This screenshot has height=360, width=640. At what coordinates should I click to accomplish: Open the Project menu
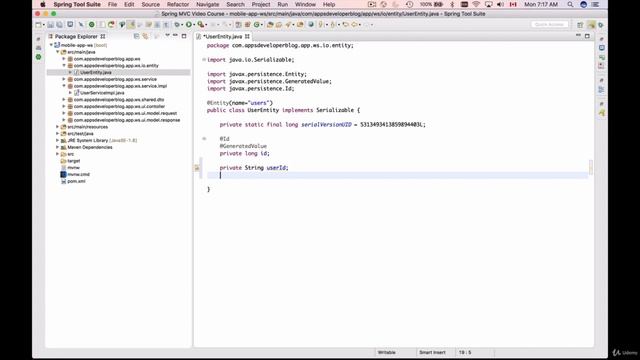coord(261,4)
